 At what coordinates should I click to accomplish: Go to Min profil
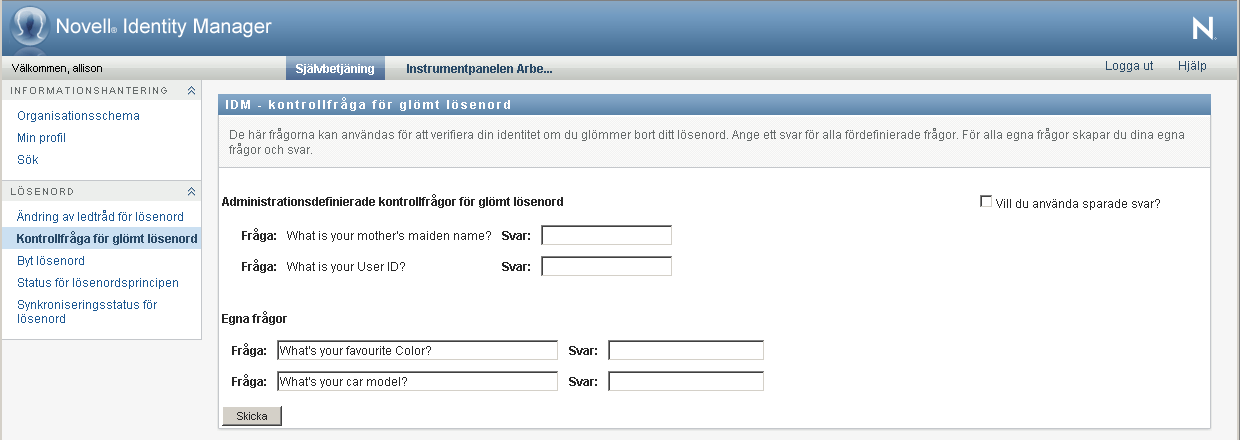tap(41, 138)
